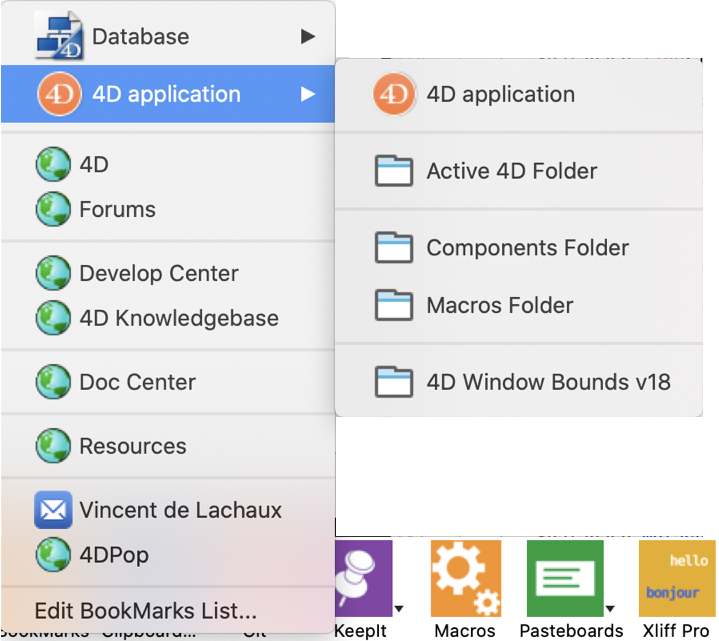This screenshot has height=641, width=719.
Task: Expand the Database submenu arrow
Action: (x=308, y=36)
